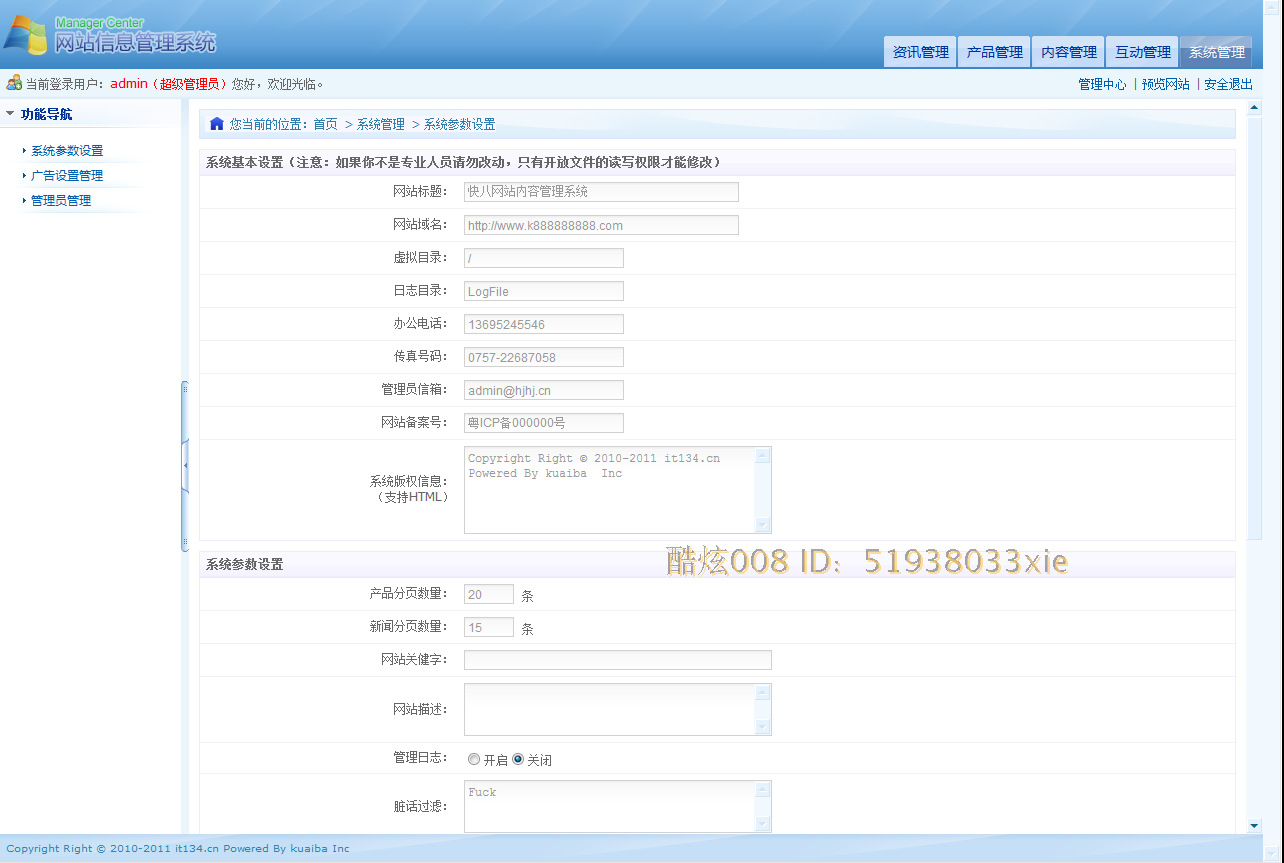1284x863 pixels.
Task: Select the 开启 radio button for 管理日志
Action: point(474,759)
